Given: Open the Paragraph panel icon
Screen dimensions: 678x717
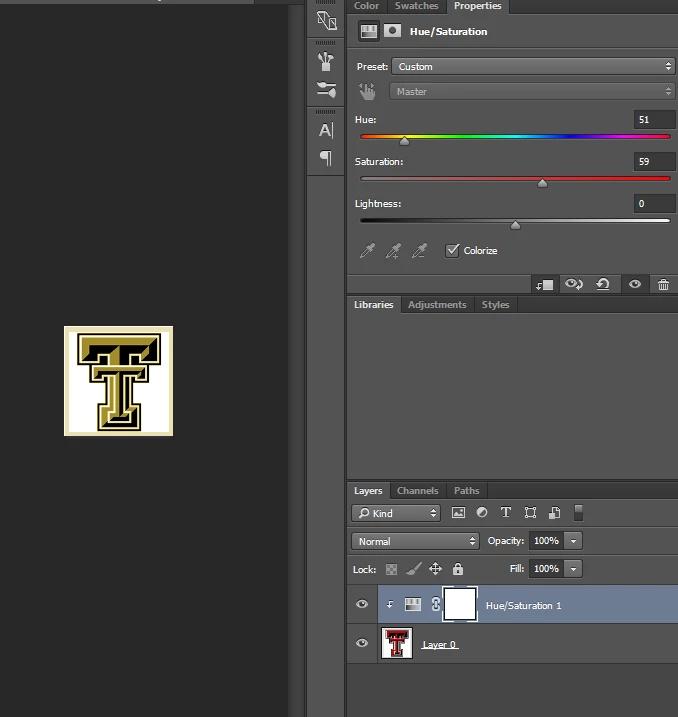Looking at the screenshot, I should tap(326, 158).
